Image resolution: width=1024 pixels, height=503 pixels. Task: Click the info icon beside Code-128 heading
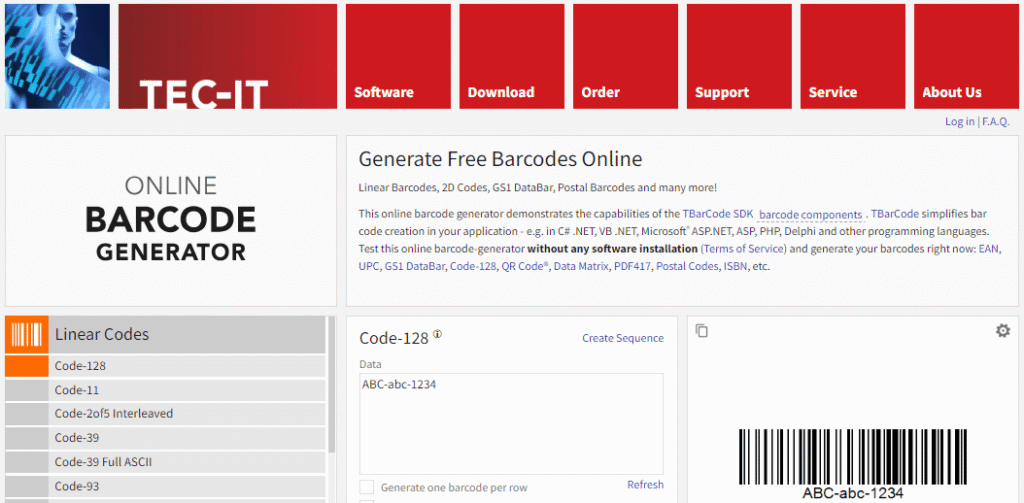coord(437,335)
